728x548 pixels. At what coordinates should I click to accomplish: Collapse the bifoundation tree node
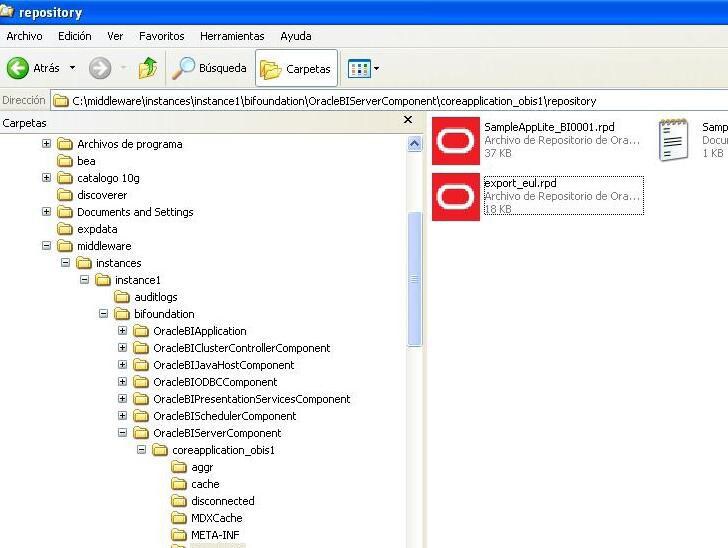104,314
